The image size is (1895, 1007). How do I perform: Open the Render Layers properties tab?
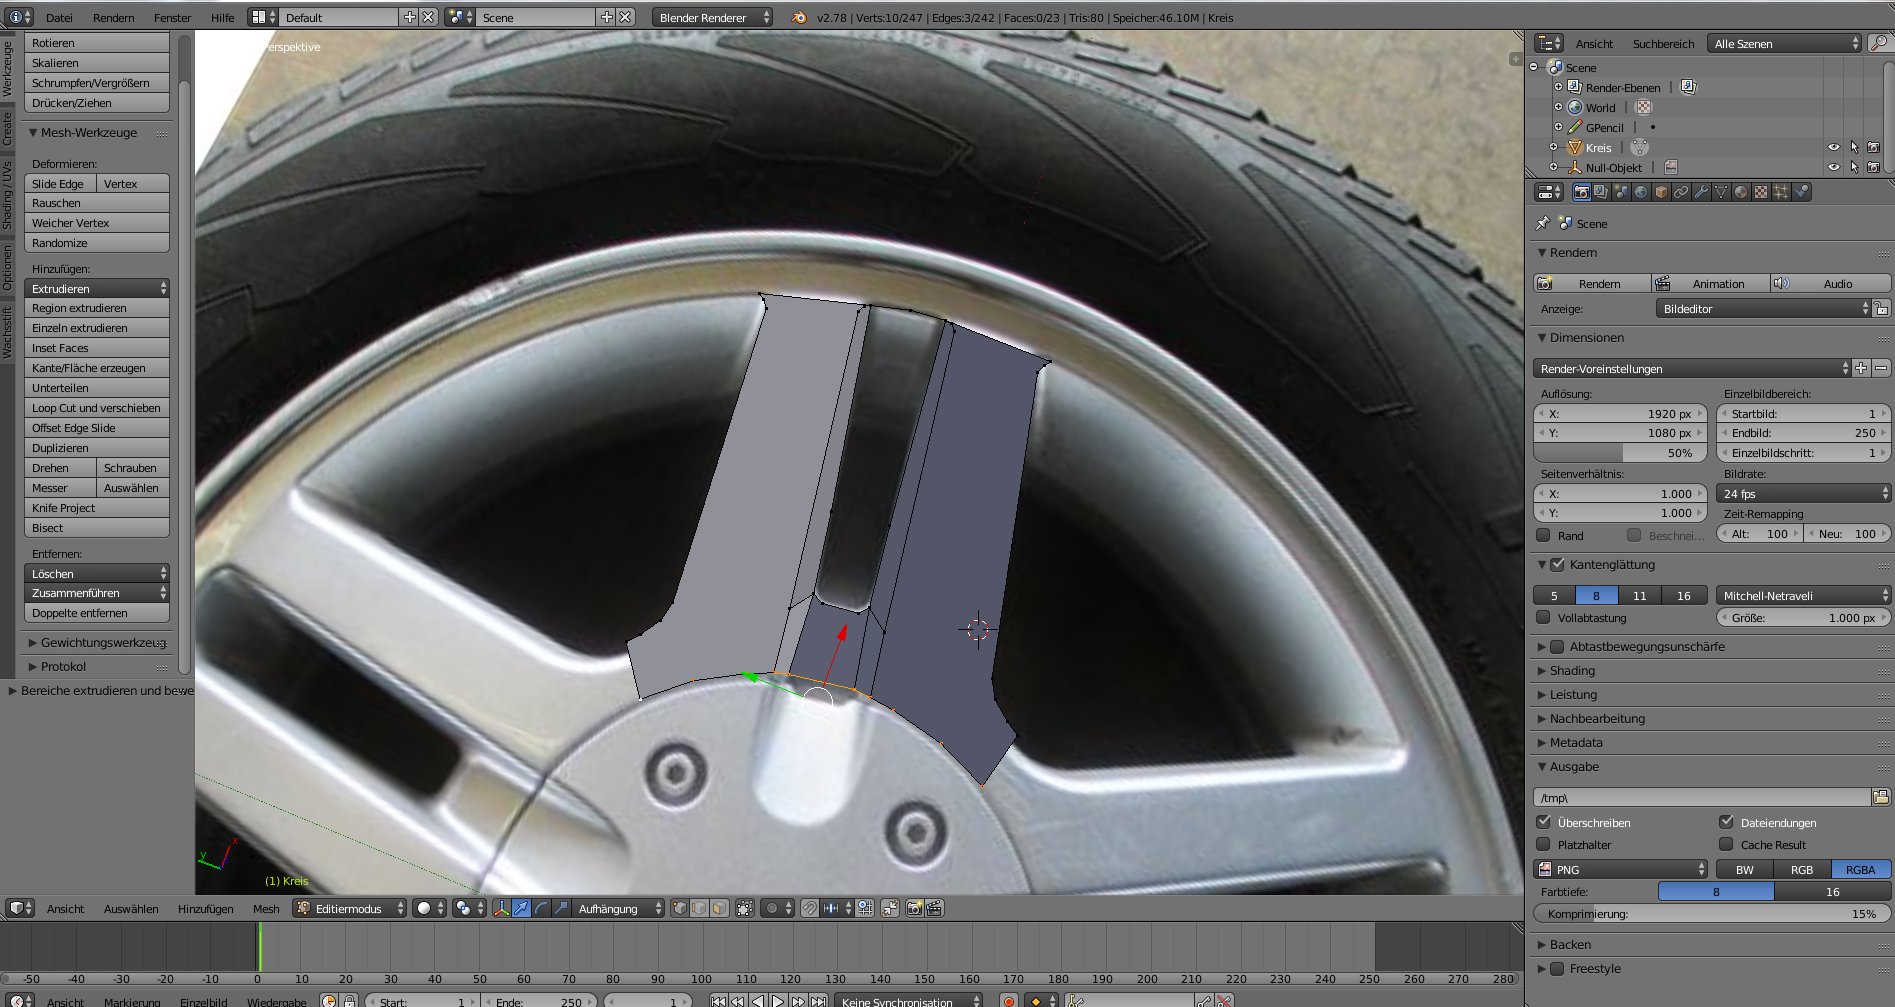(x=1601, y=192)
